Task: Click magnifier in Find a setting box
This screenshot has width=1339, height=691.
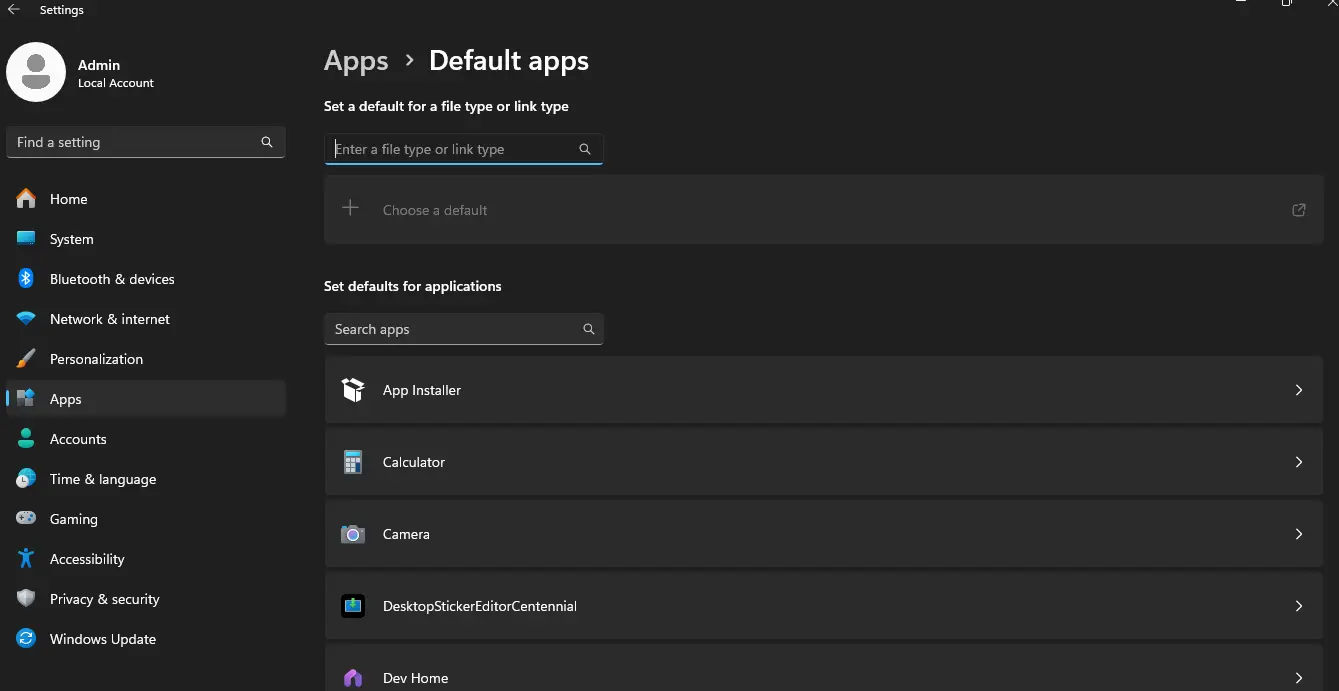Action: point(267,142)
